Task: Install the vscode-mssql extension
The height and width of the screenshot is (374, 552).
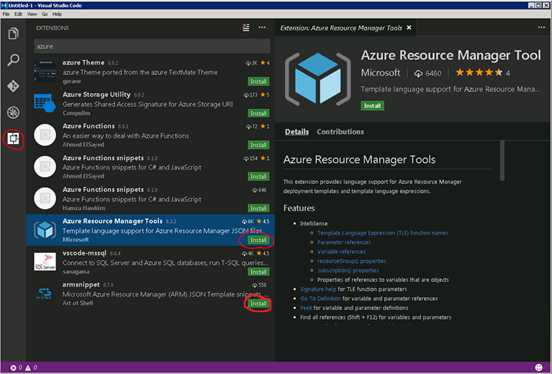Action: click(x=258, y=272)
